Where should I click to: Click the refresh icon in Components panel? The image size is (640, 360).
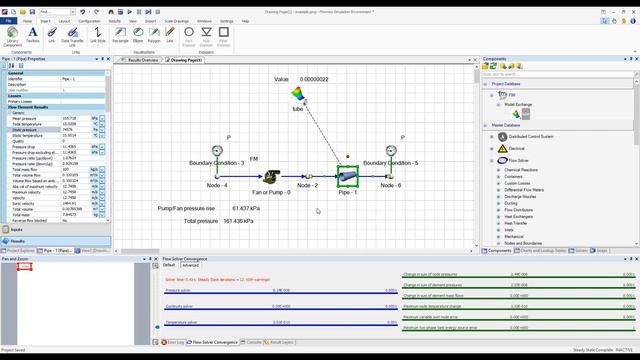point(493,66)
